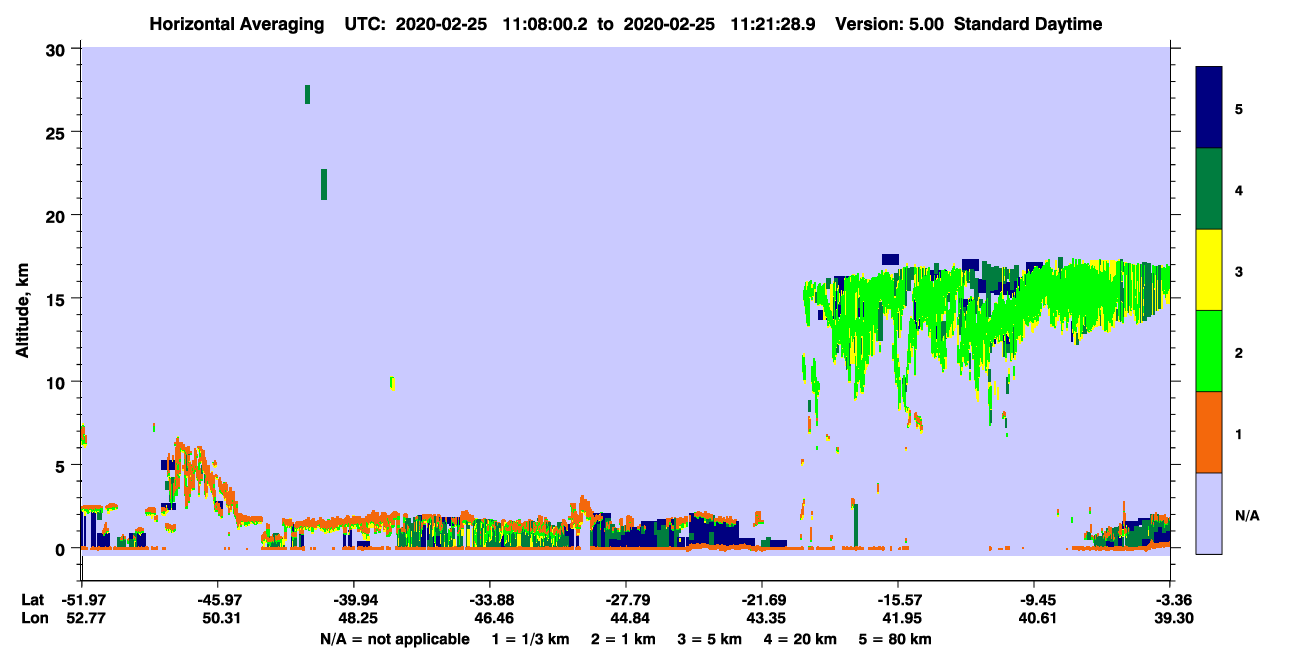Click the 'Lon' axis row label

pyautogui.click(x=34, y=619)
